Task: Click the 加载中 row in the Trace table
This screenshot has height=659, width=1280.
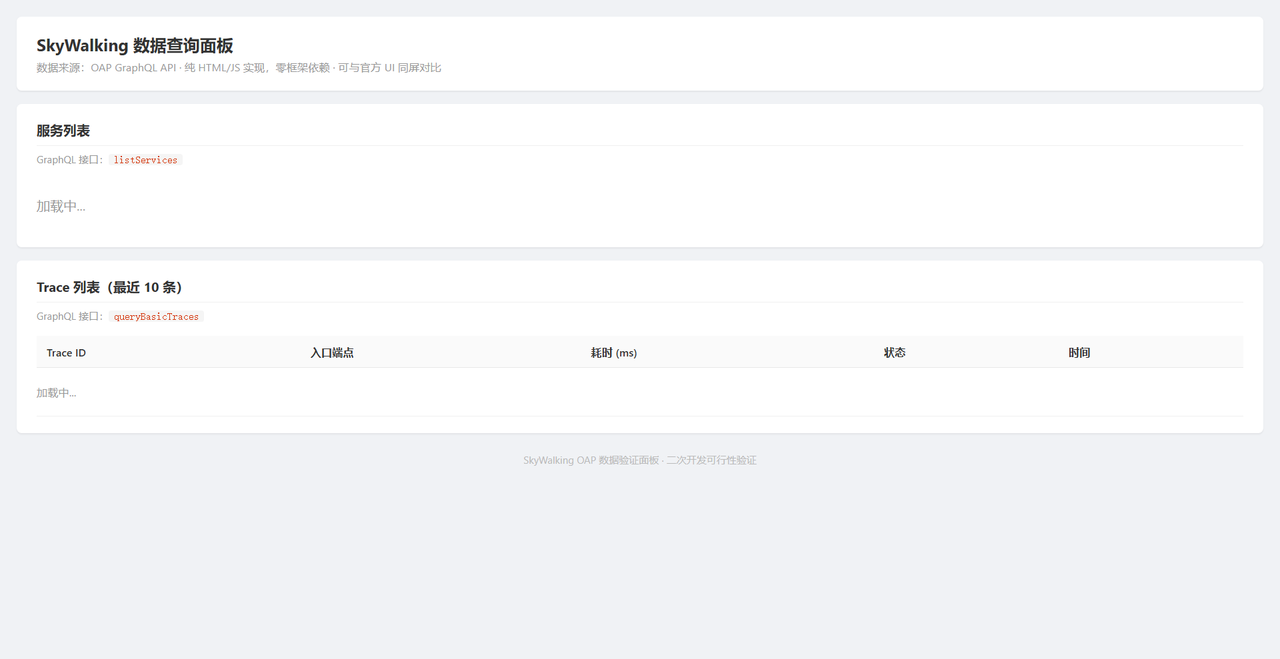Action: (x=640, y=392)
